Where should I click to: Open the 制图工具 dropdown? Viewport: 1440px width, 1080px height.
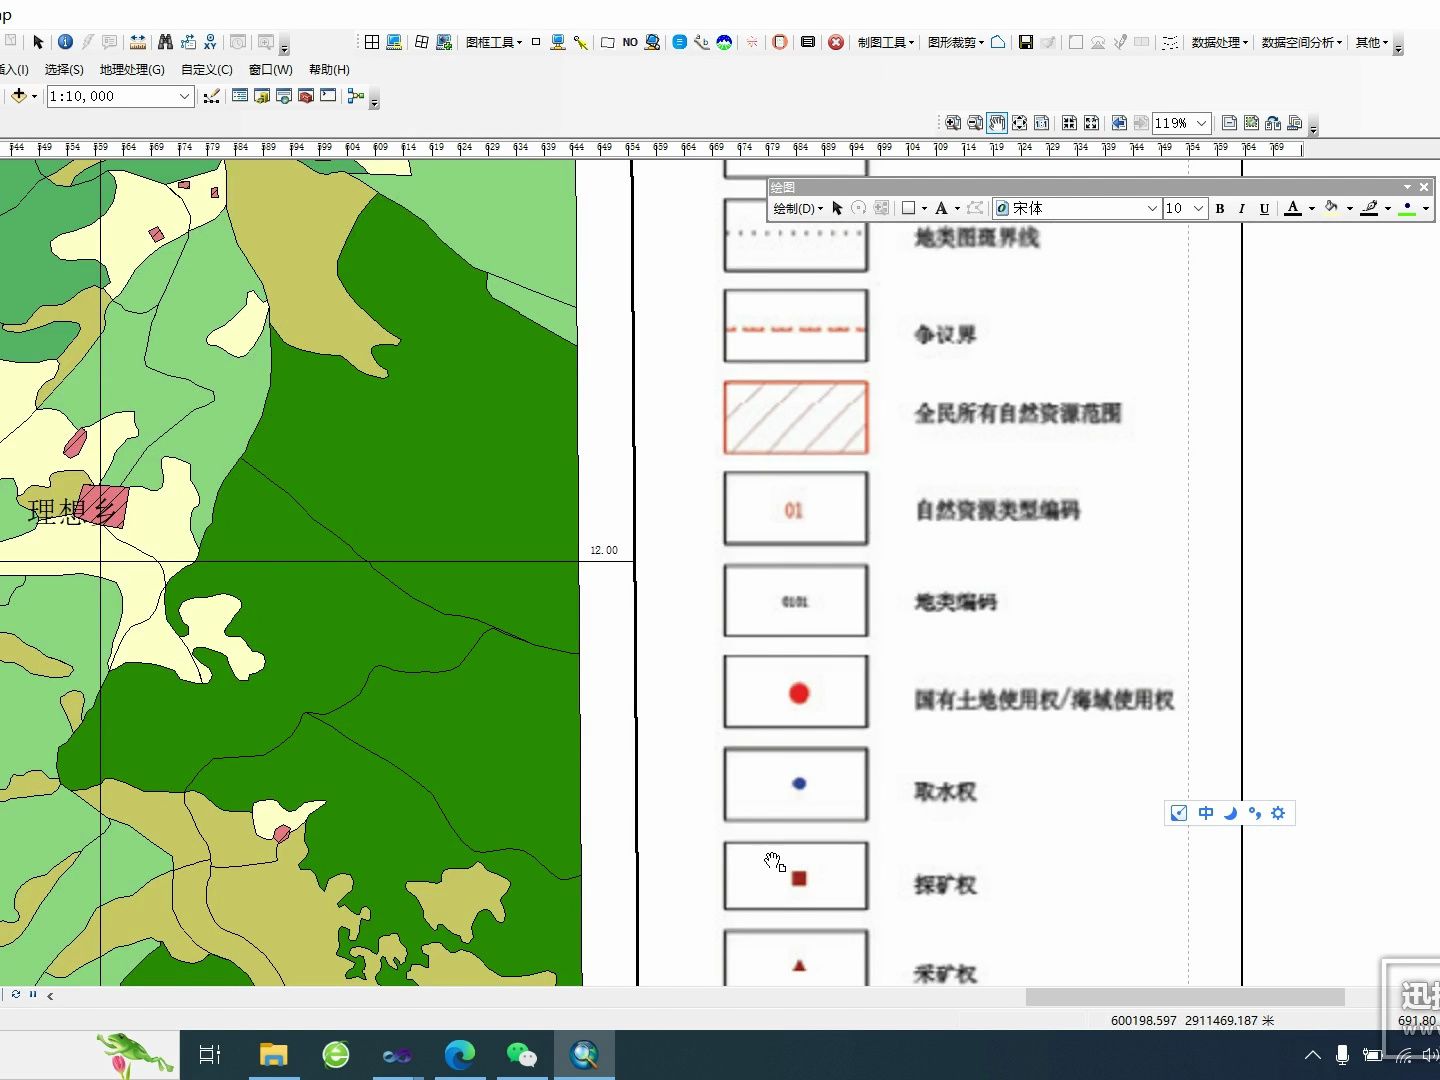[885, 42]
